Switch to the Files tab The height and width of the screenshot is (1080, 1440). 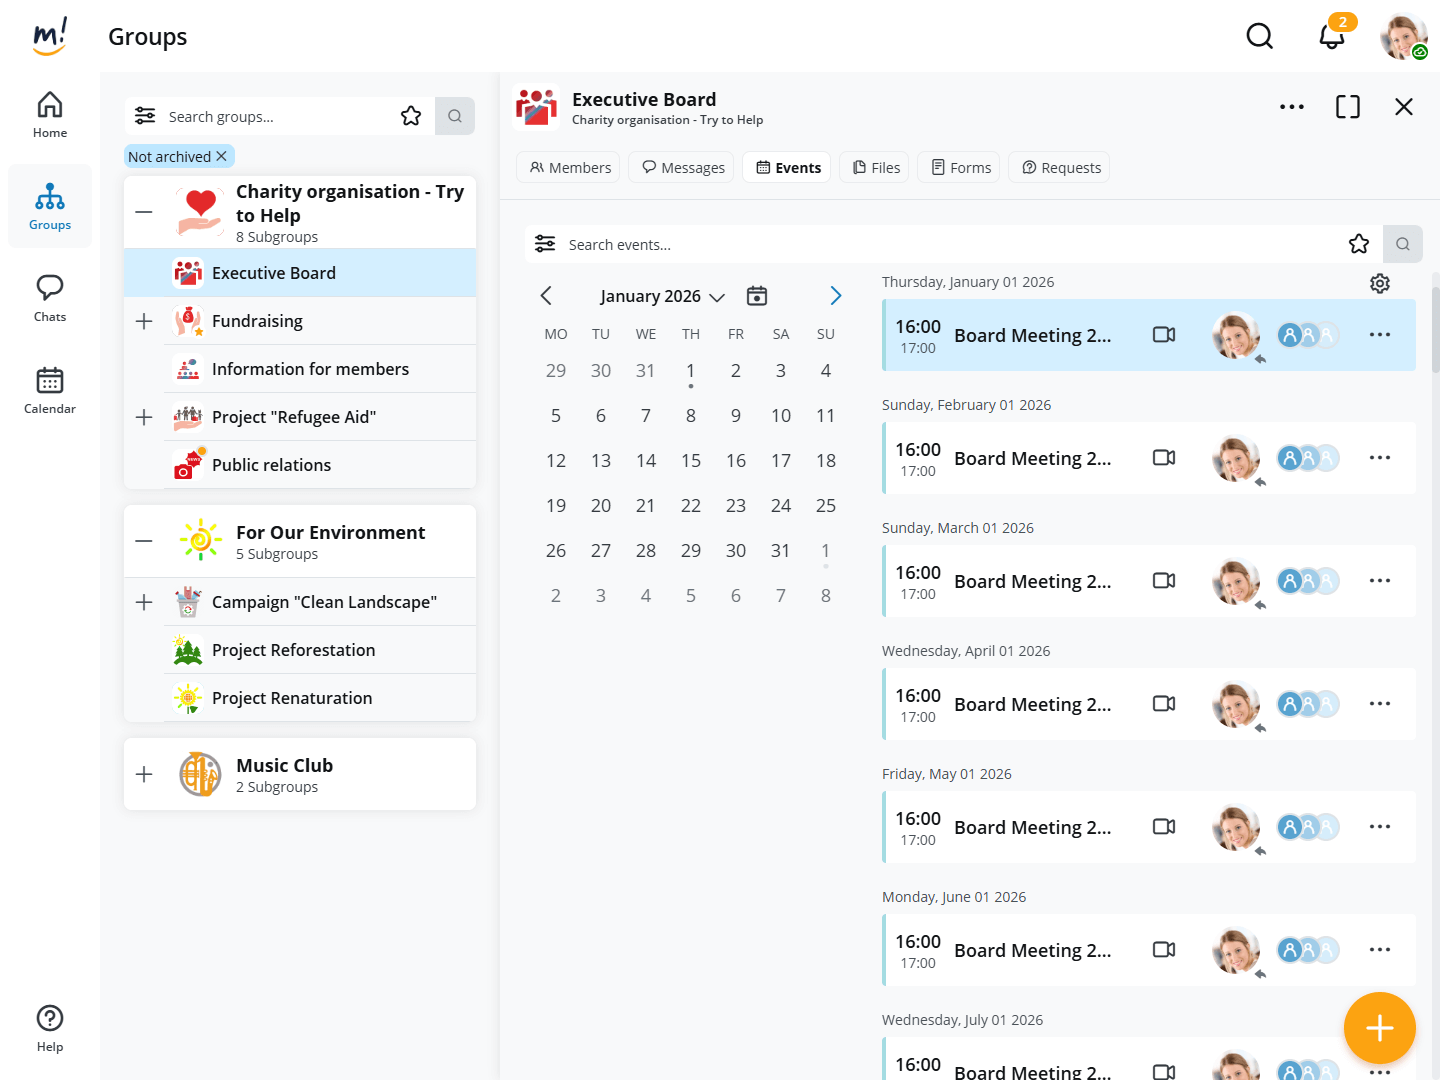click(x=875, y=168)
